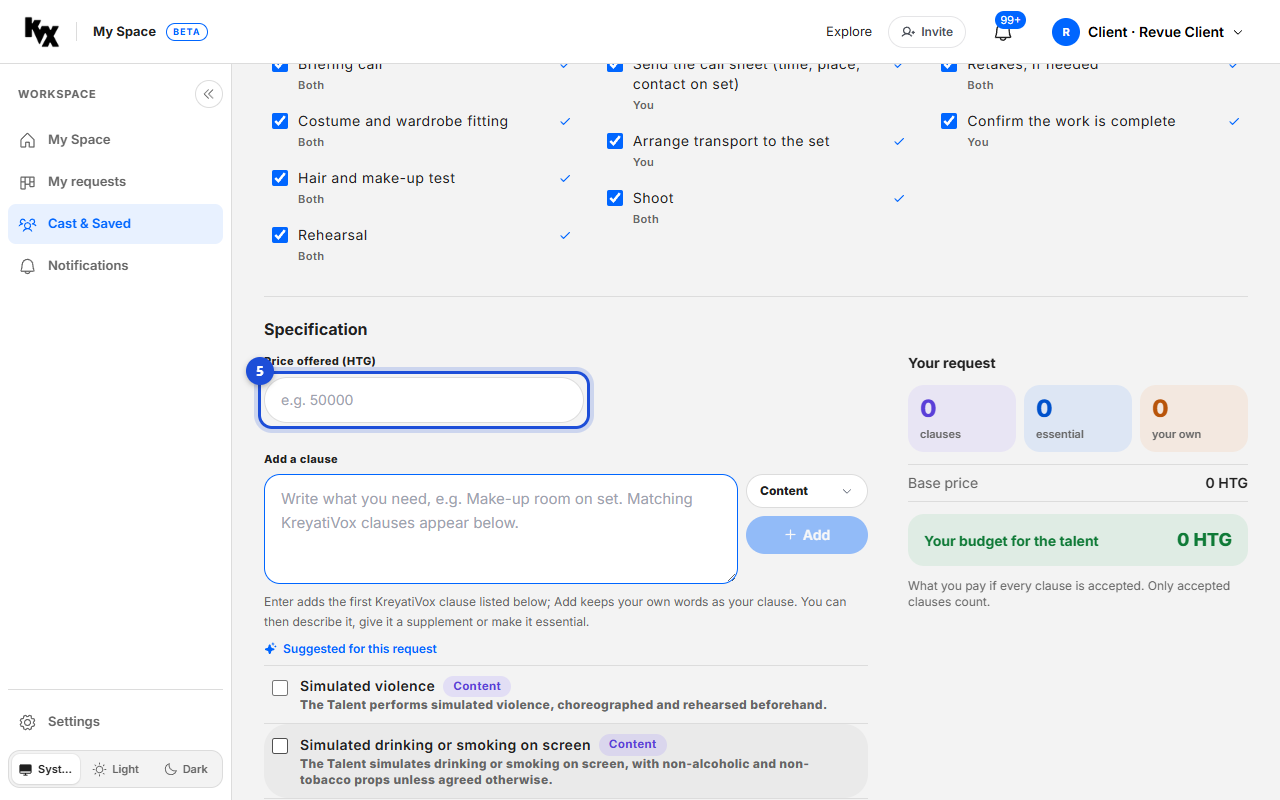Click into the Add a clause text area

coord(501,529)
